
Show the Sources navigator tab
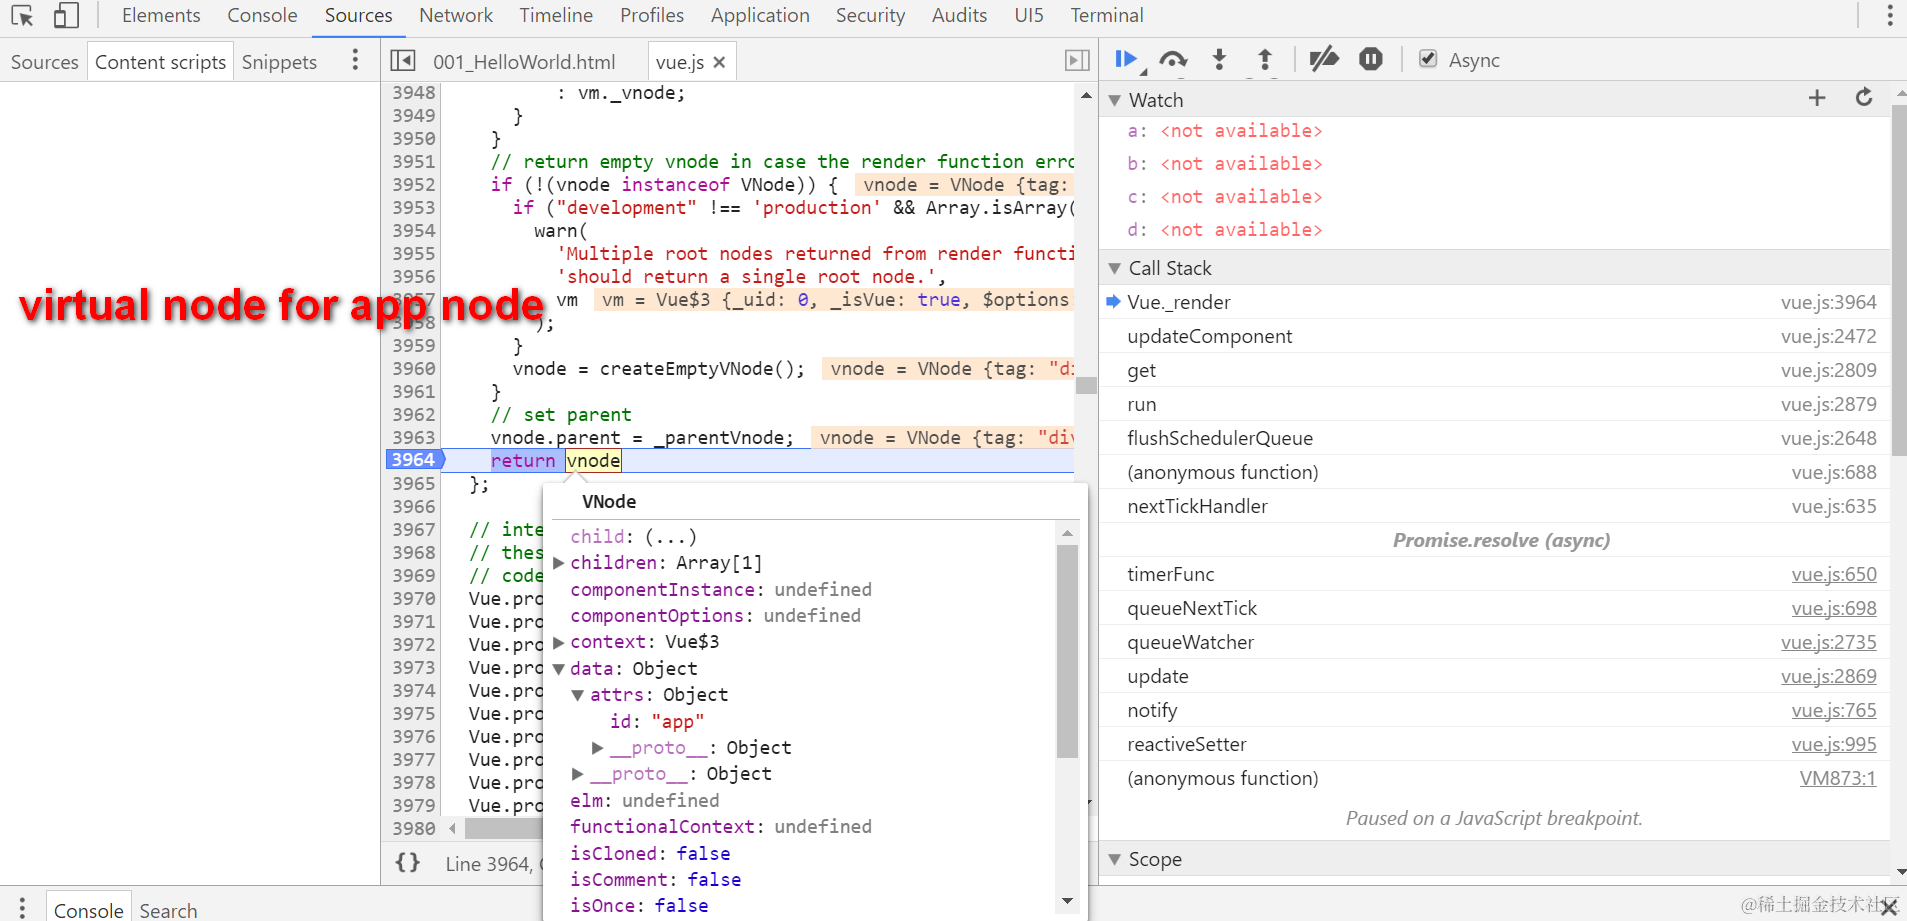[44, 62]
